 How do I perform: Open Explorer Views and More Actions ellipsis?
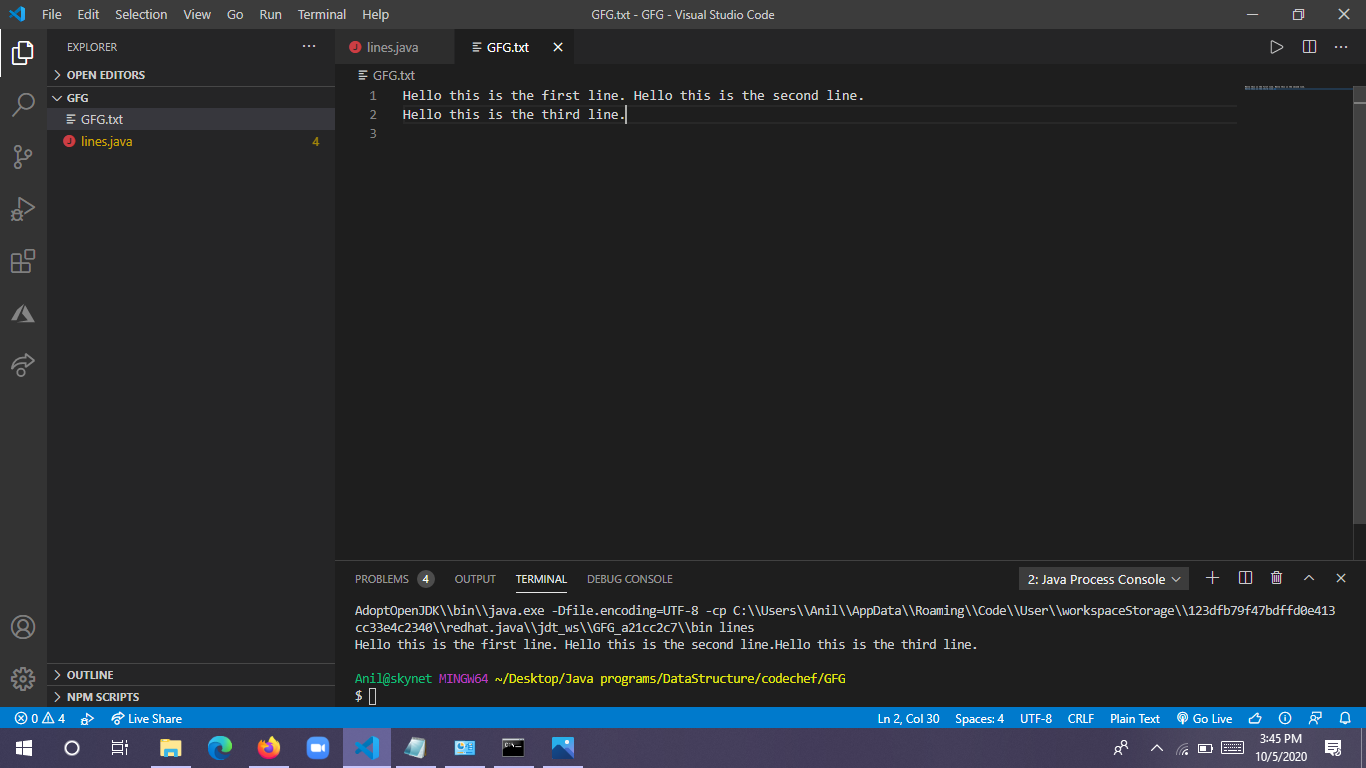point(309,46)
